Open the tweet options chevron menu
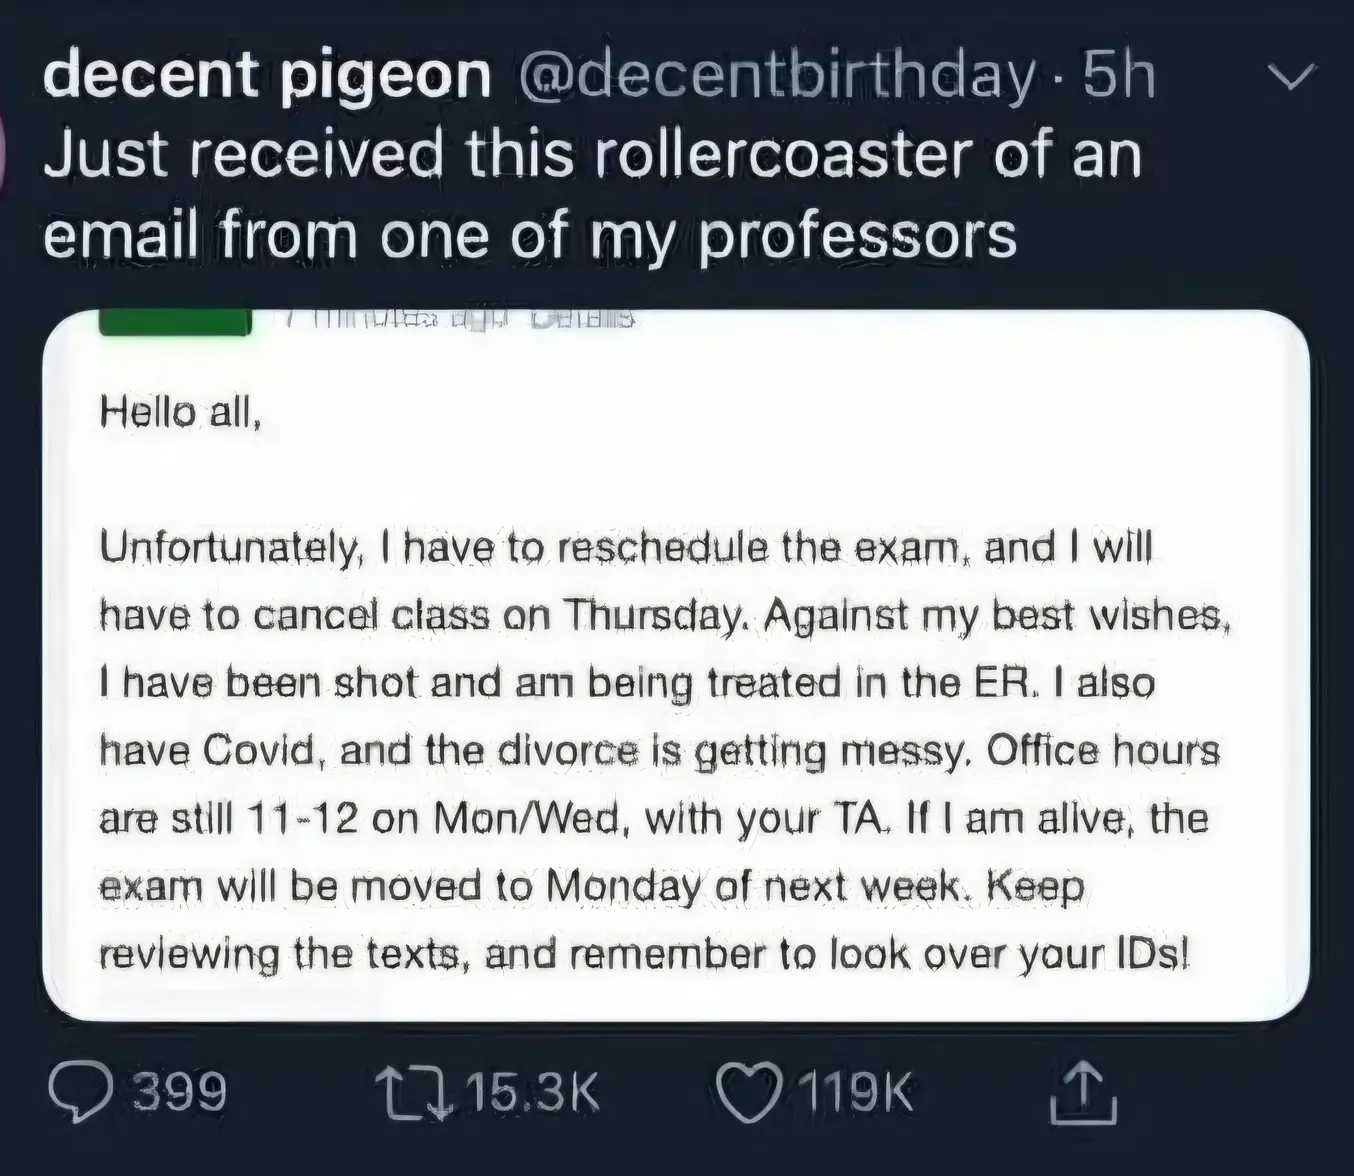This screenshot has width=1354, height=1176. tap(1292, 77)
